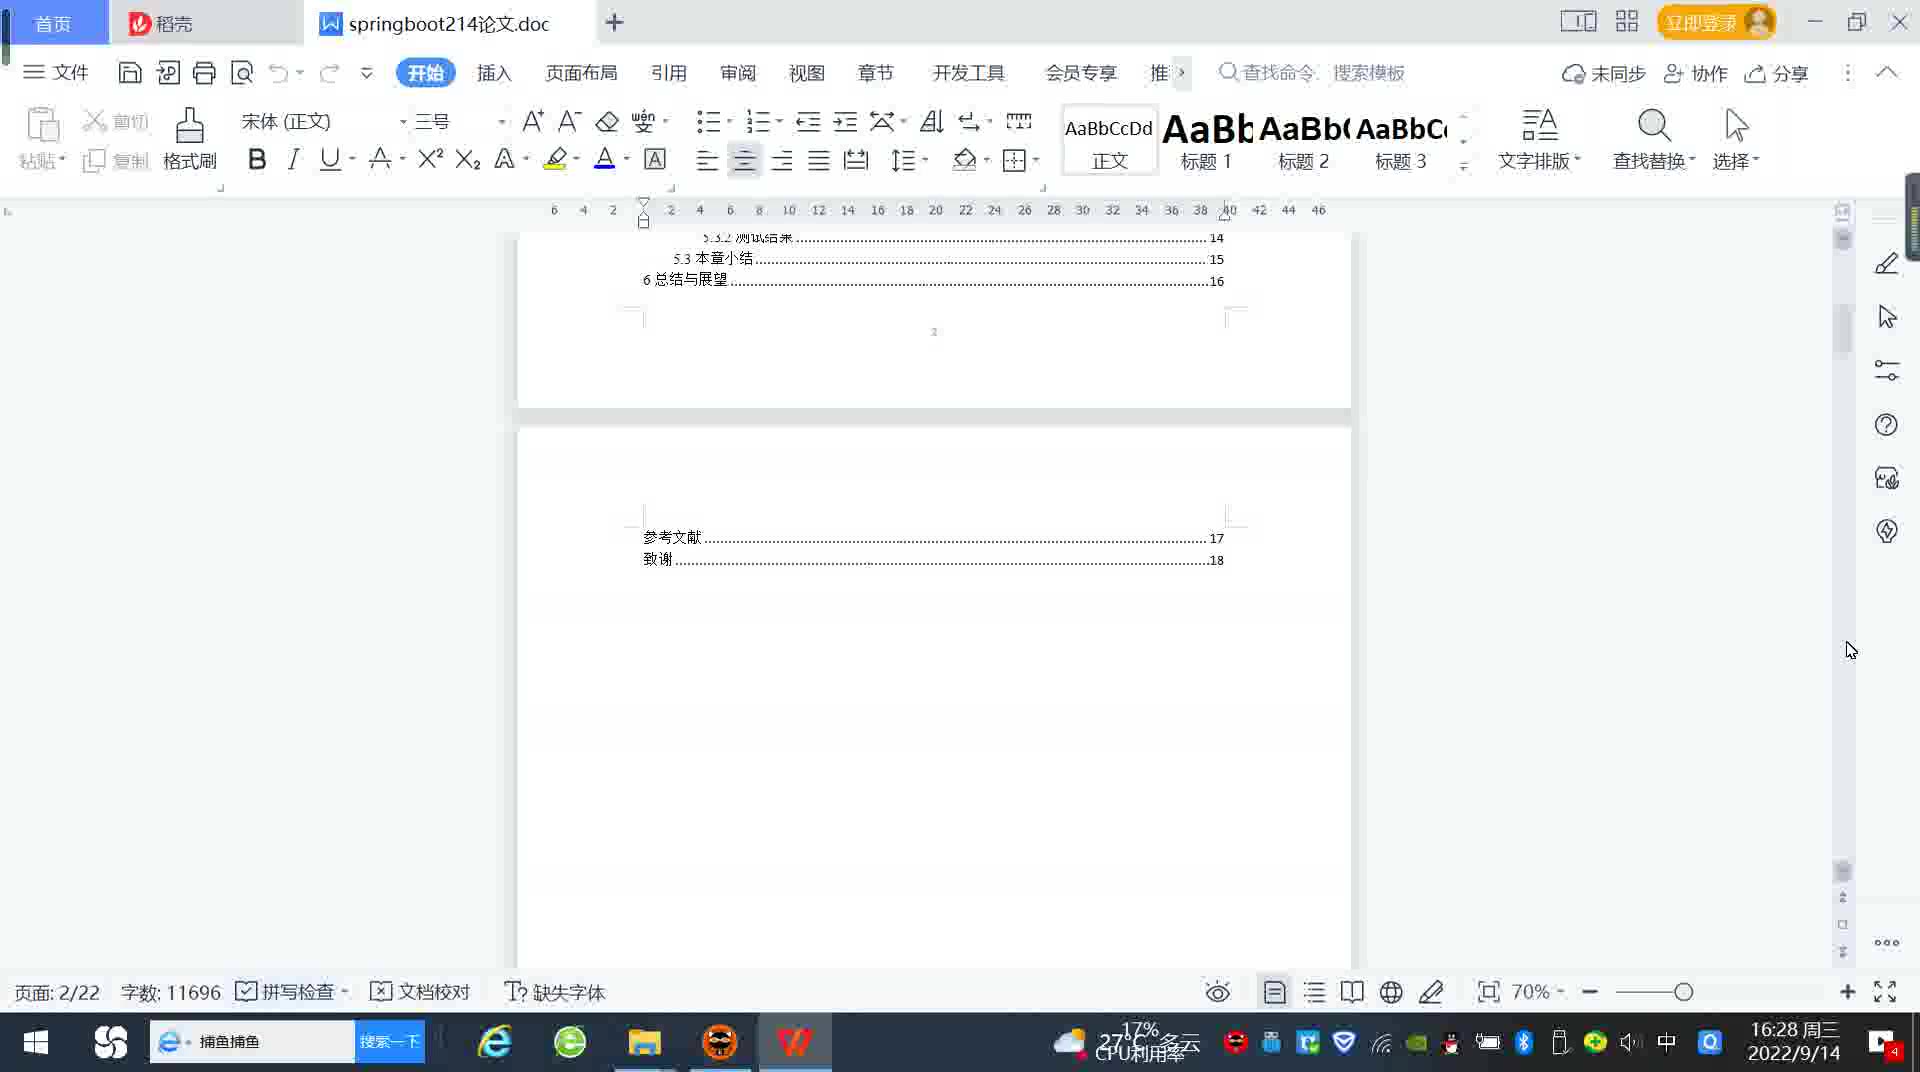Toggle eye protection mode icon

pyautogui.click(x=1217, y=992)
